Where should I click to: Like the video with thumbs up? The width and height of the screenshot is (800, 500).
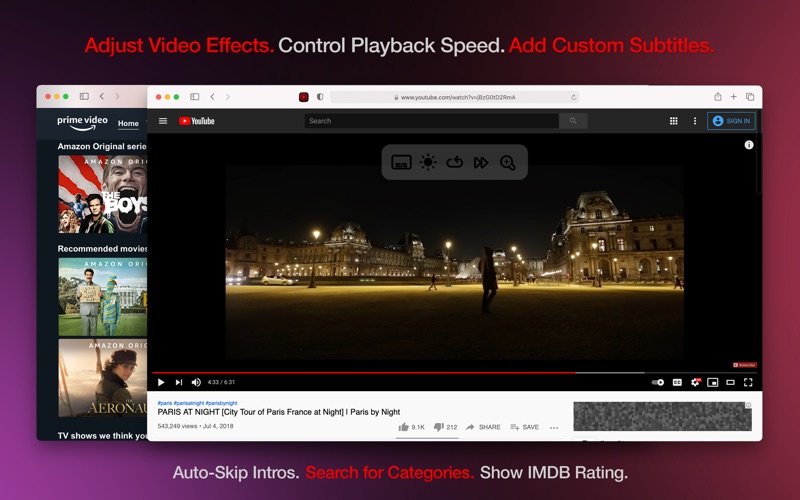pyautogui.click(x=411, y=427)
